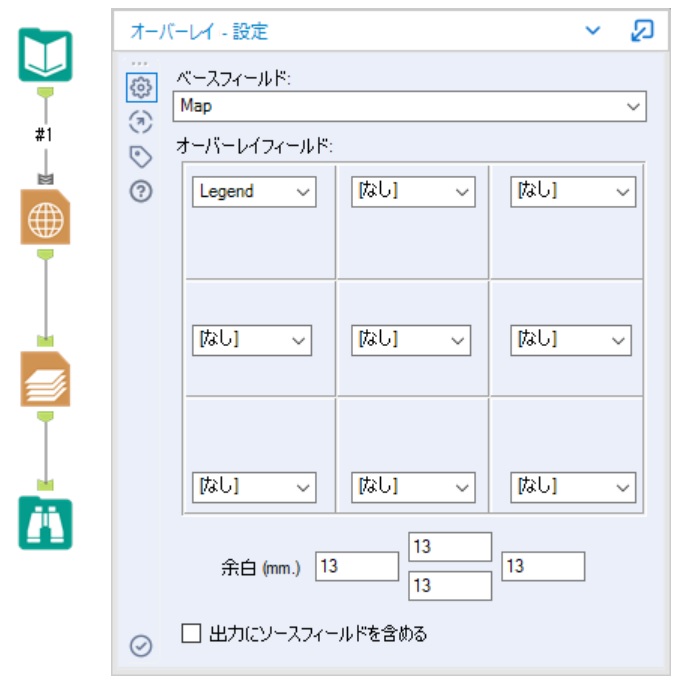Open the bottom-right overlay field dropdown
682x685 pixels.
(x=573, y=487)
